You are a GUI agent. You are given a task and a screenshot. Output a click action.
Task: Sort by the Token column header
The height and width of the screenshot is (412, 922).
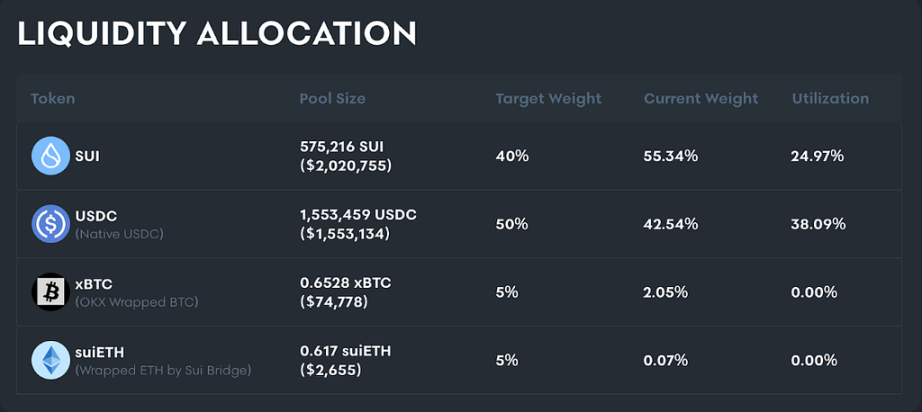(x=53, y=99)
